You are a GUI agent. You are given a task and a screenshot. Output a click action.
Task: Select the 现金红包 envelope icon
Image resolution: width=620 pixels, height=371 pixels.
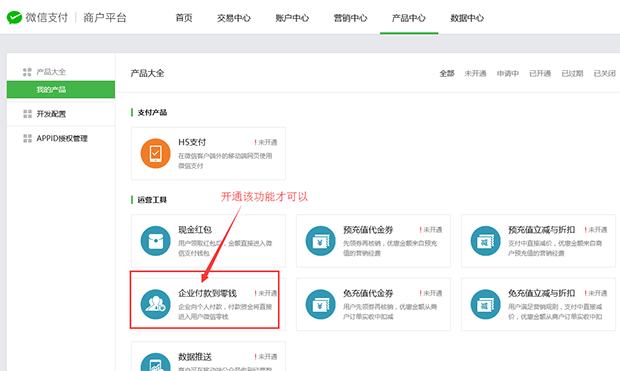155,240
